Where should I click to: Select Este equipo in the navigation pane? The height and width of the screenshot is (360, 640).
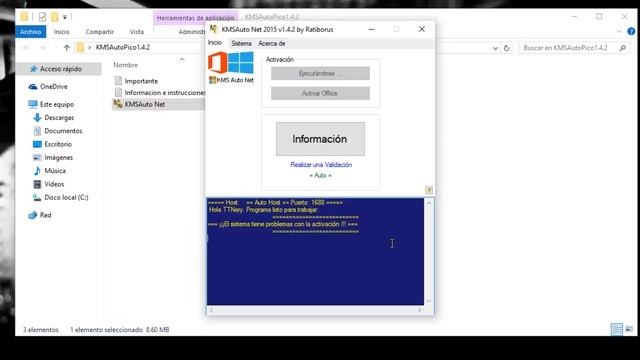[x=57, y=104]
